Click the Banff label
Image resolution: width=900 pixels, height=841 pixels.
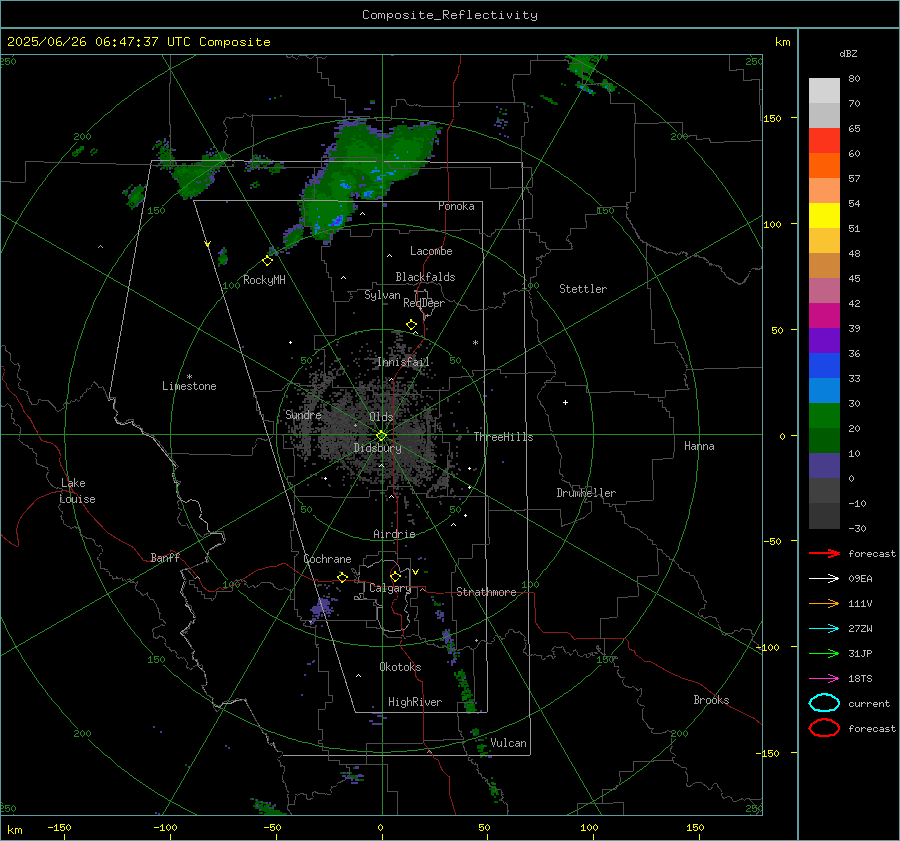(x=165, y=558)
